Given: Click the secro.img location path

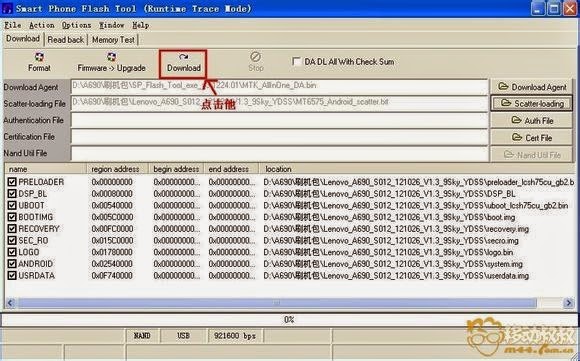Looking at the screenshot, I should click(391, 240).
